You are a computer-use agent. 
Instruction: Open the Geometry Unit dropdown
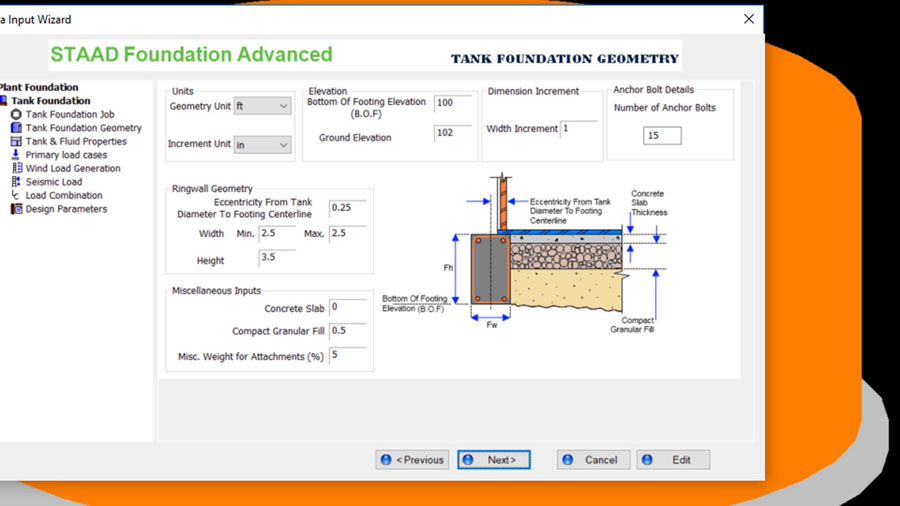pos(262,106)
